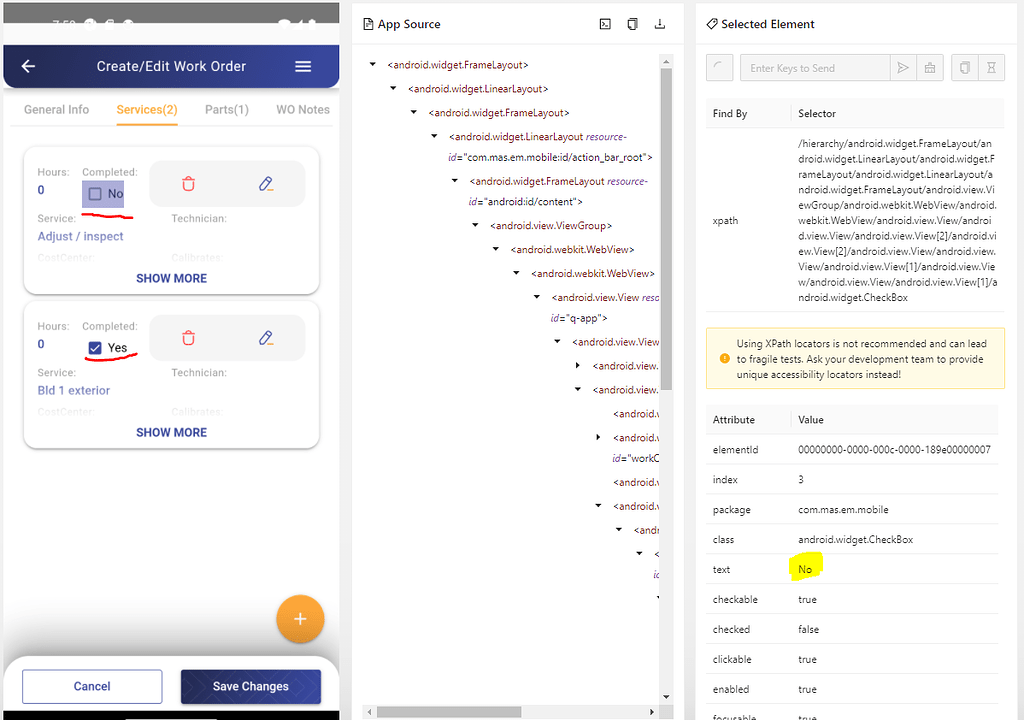This screenshot has width=1024, height=720.
Task: Copy the XML source to clipboard
Action: [x=632, y=23]
